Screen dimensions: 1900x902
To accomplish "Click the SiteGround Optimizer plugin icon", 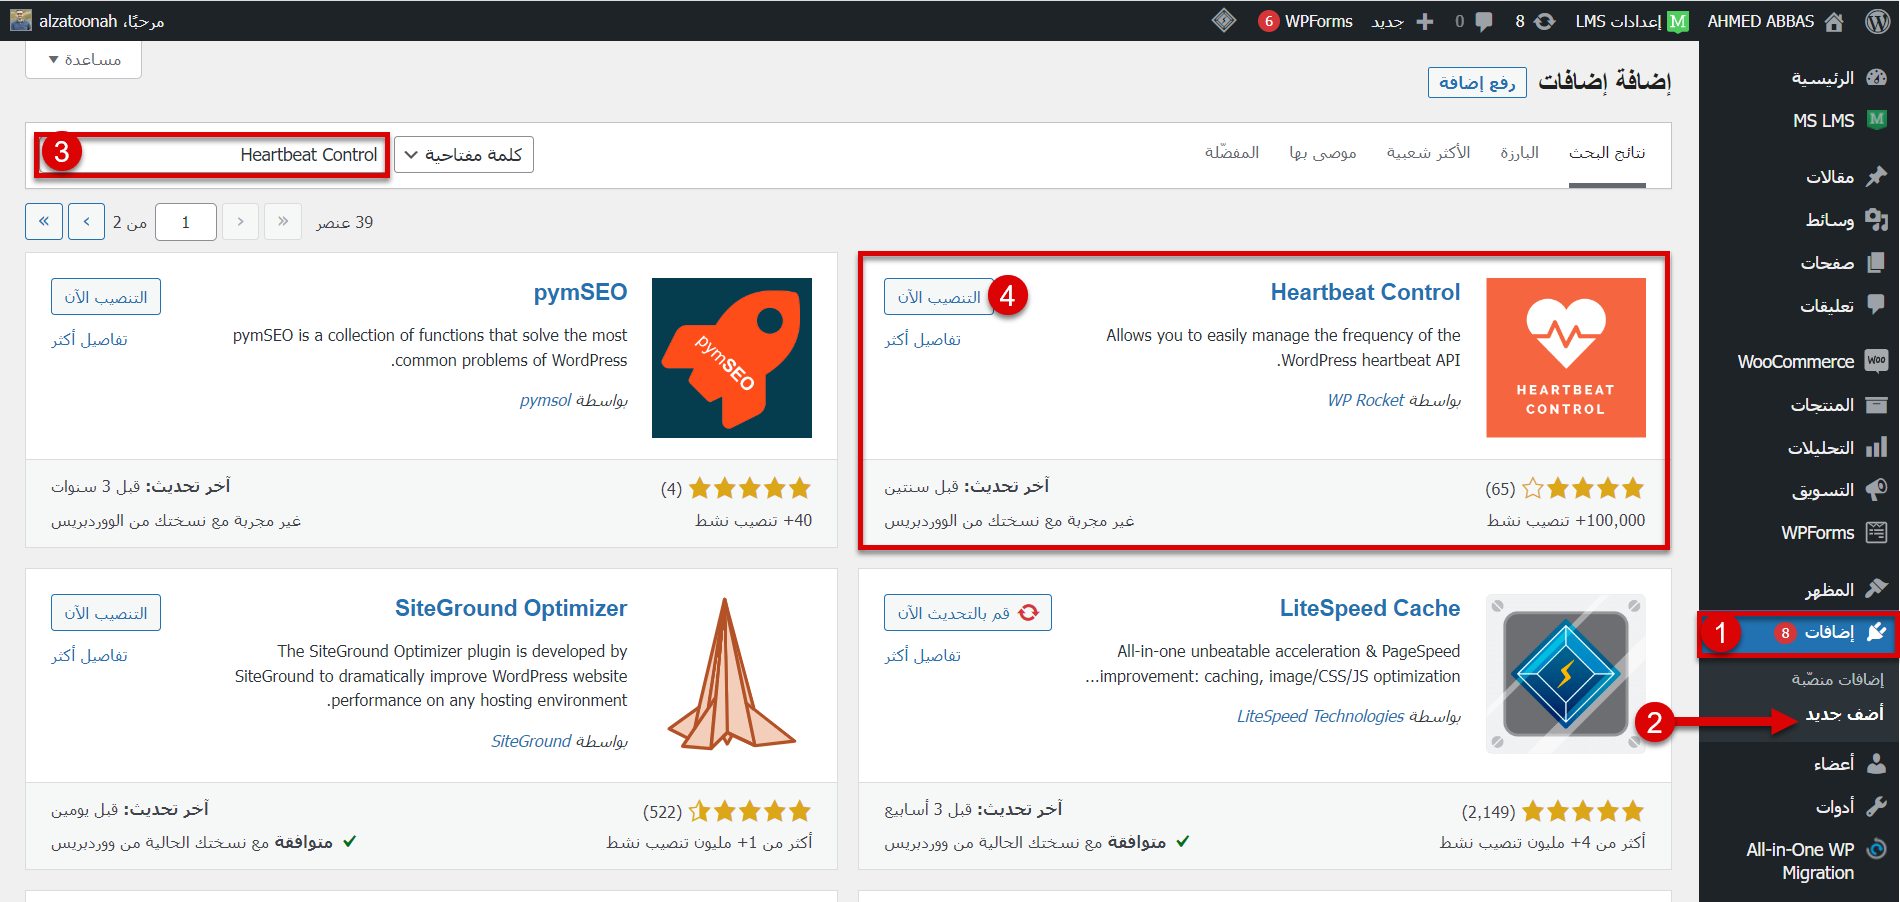I will (x=731, y=674).
